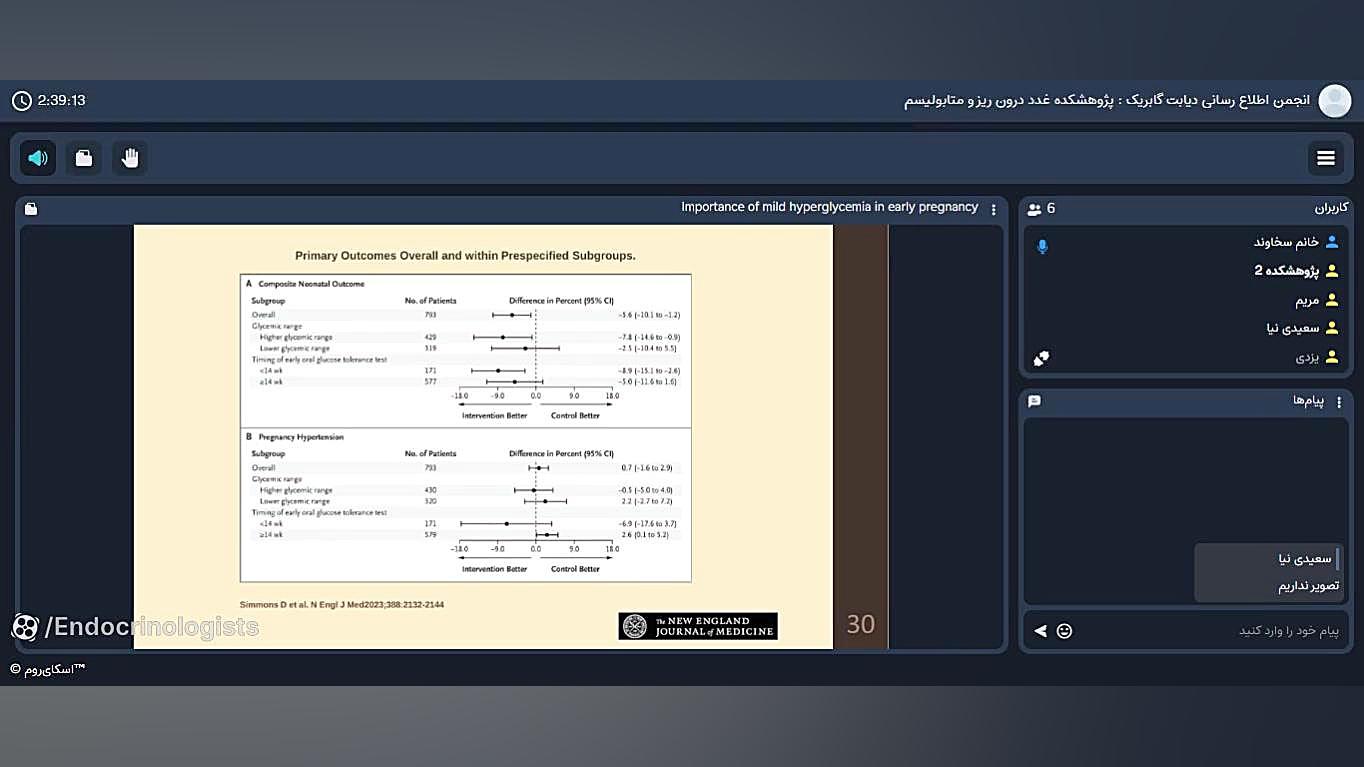Click the session time 2:39:13
The image size is (1364, 767).
click(61, 101)
